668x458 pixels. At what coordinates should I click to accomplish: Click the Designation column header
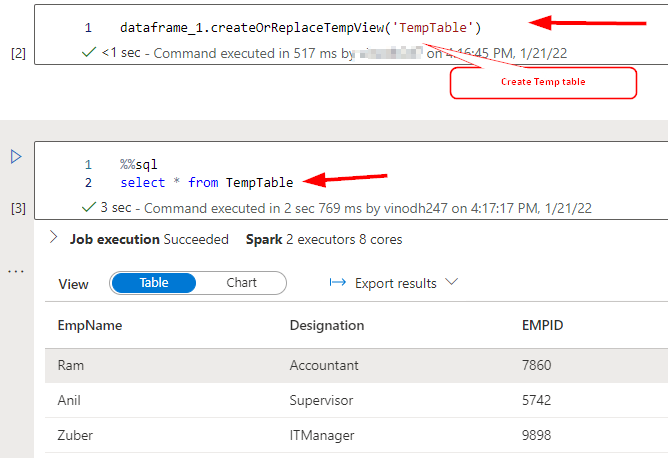tap(327, 325)
